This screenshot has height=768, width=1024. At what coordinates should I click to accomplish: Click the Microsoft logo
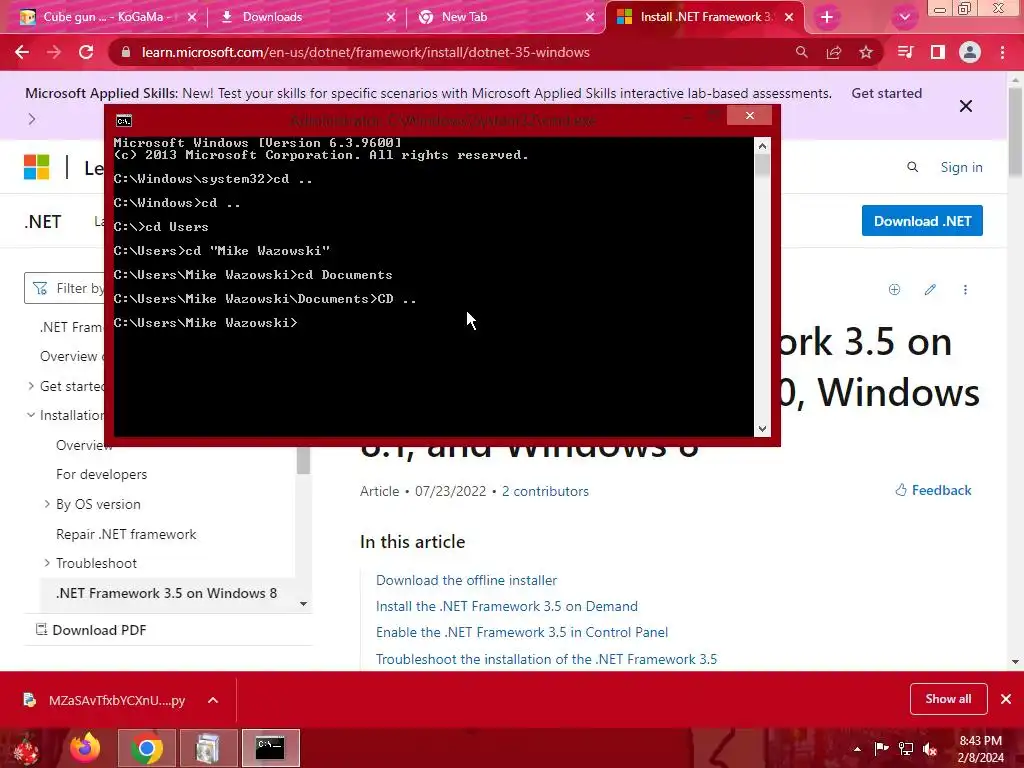[x=37, y=167]
